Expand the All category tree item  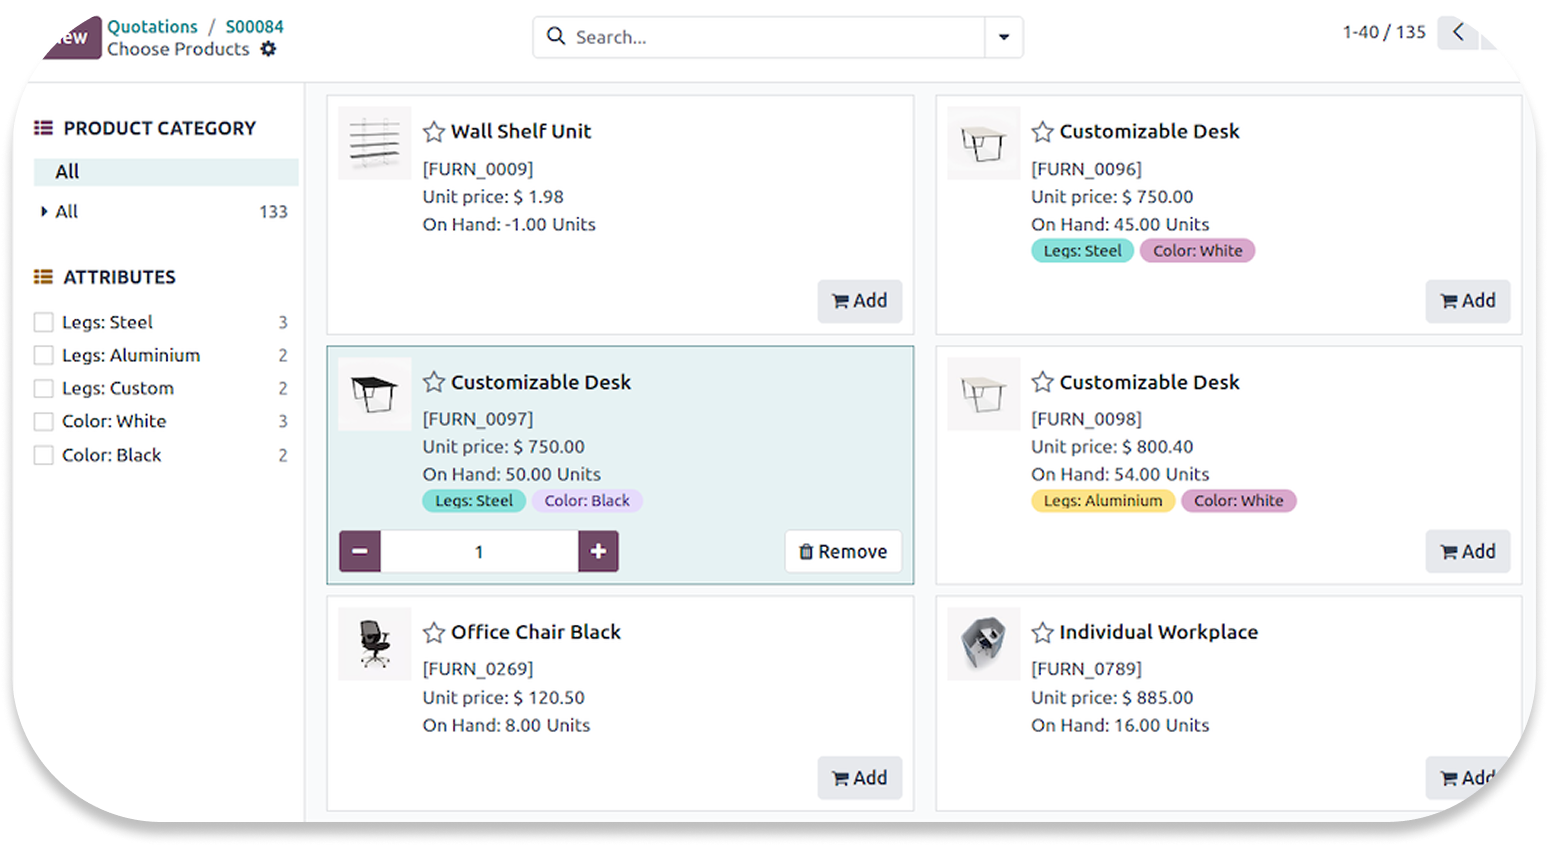coord(44,212)
